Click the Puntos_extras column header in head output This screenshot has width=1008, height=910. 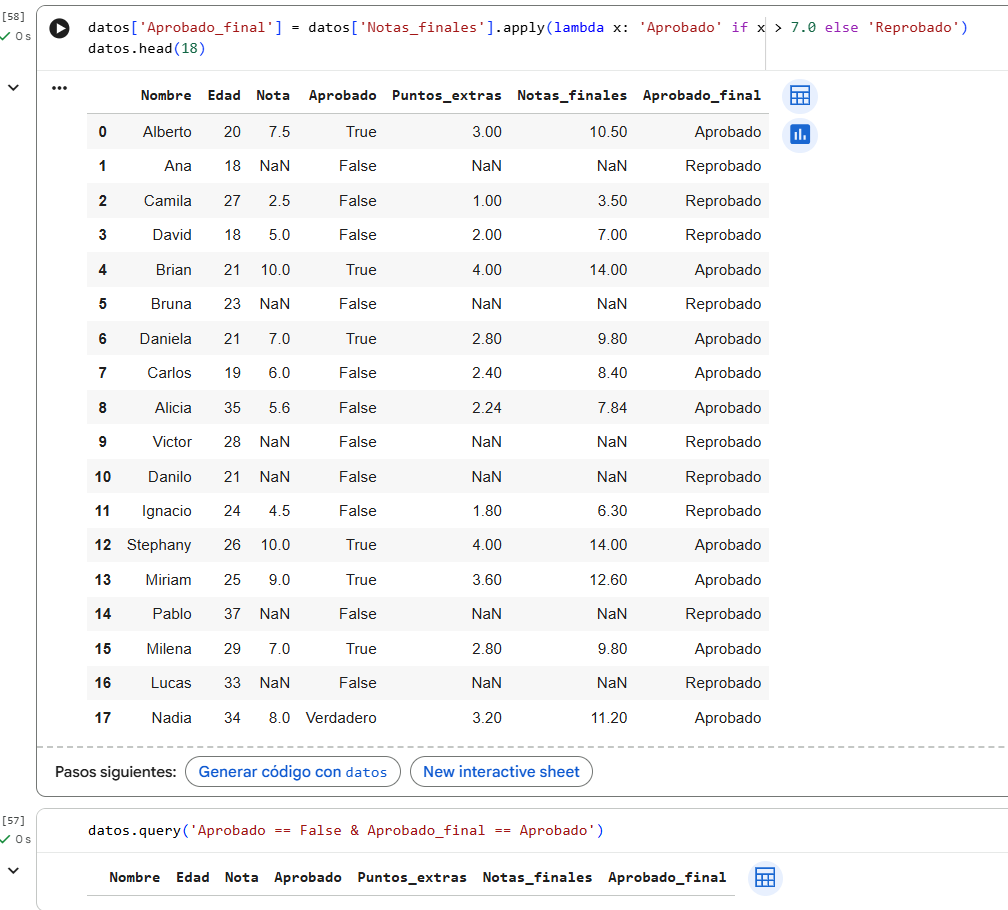(x=446, y=96)
